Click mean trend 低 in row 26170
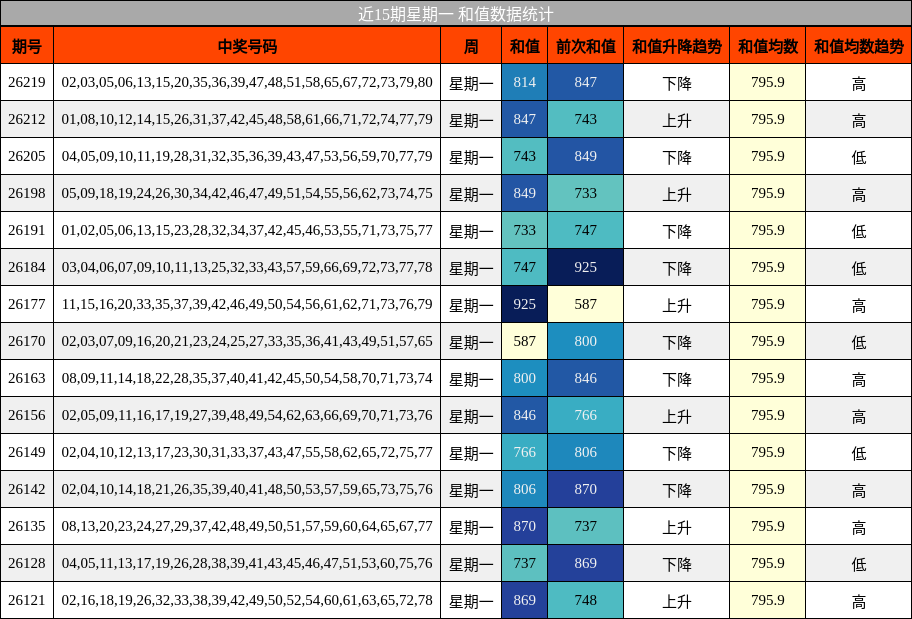 [858, 341]
